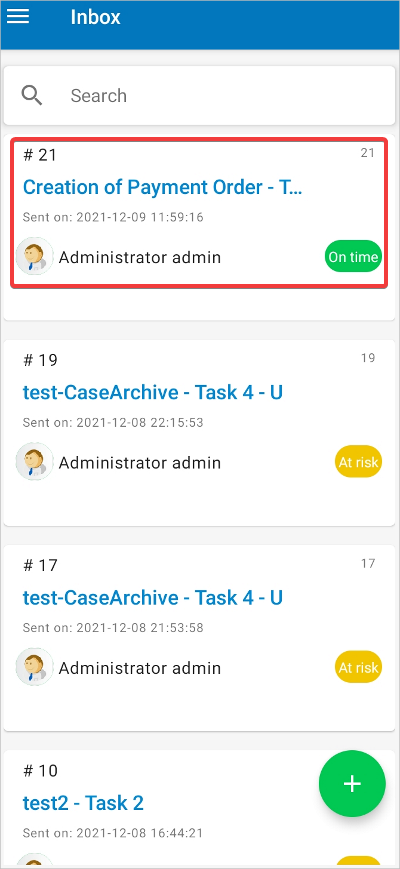Click the green plus floating button

point(352,783)
